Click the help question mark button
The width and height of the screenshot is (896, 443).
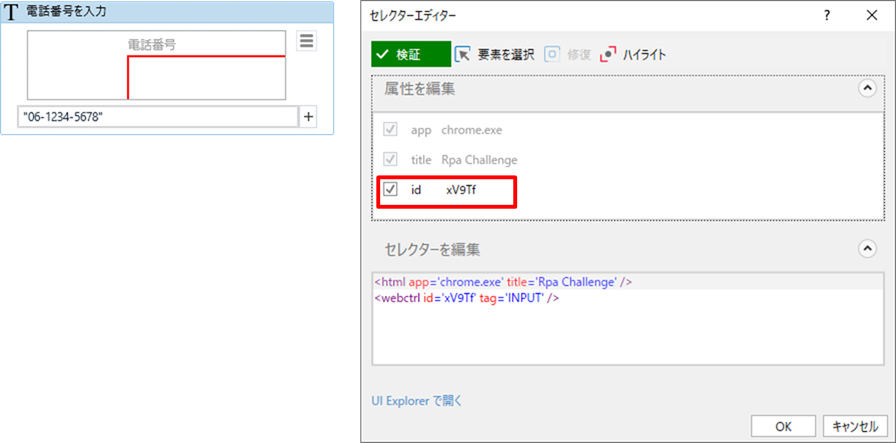pyautogui.click(x=827, y=15)
